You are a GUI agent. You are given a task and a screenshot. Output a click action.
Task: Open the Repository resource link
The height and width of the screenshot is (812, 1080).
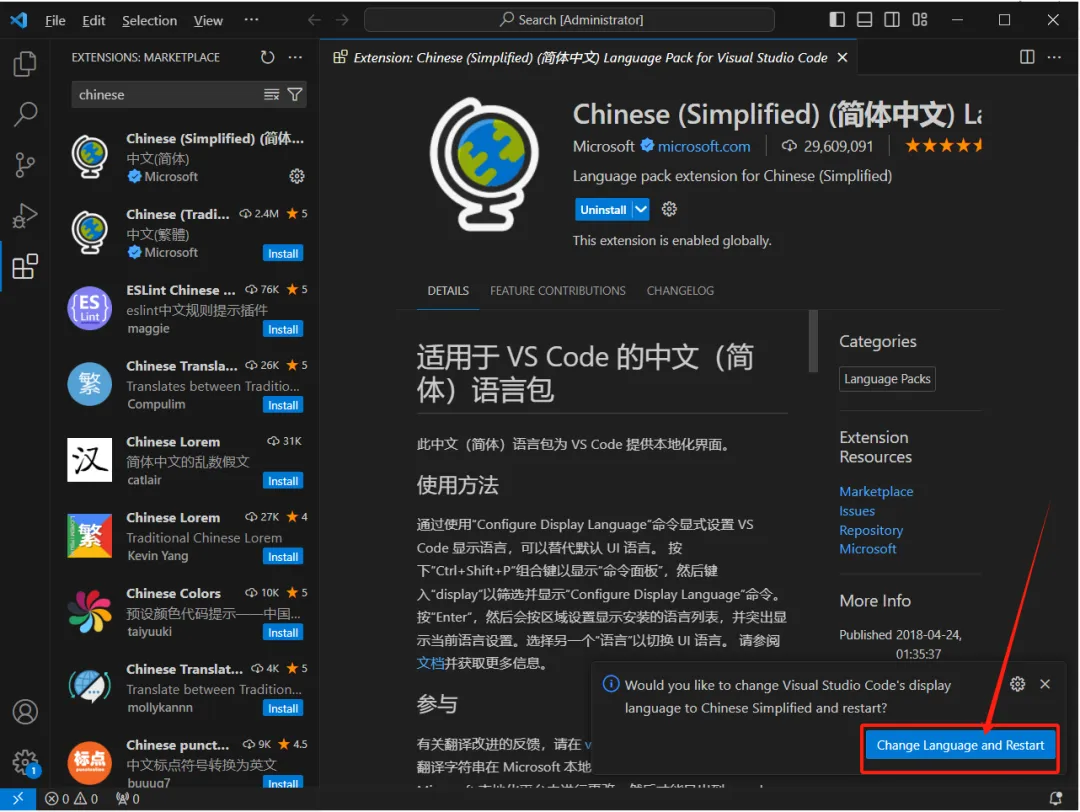pos(871,530)
